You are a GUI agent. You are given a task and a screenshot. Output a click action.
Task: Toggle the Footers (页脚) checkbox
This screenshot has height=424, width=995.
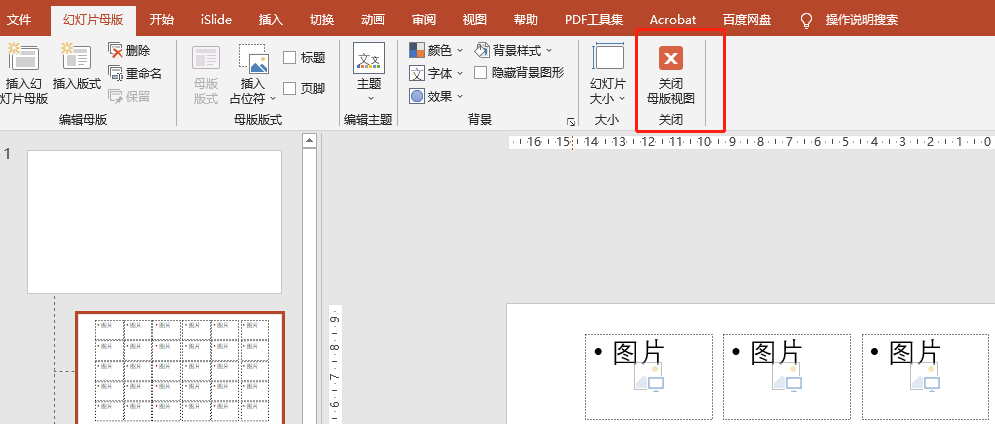289,89
